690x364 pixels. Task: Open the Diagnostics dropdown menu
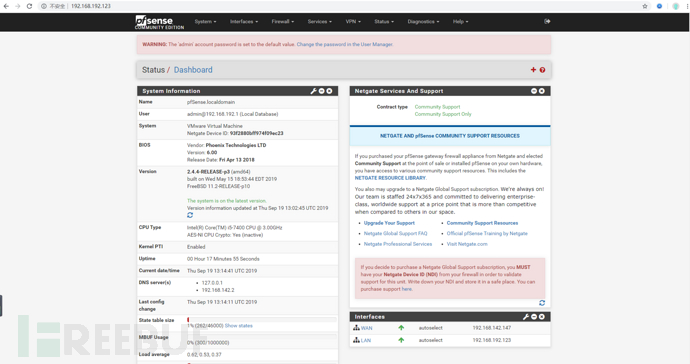click(x=423, y=22)
